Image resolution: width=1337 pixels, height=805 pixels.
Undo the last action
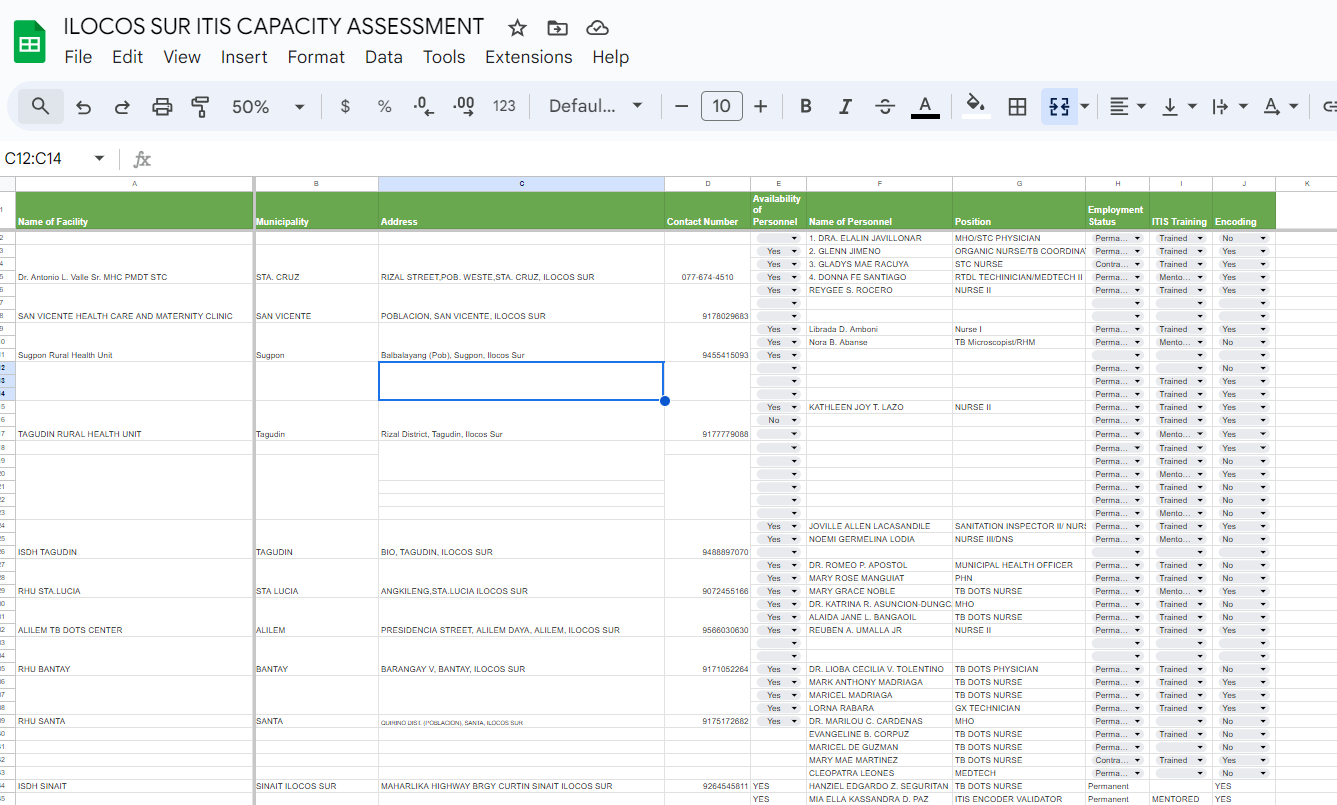84,106
